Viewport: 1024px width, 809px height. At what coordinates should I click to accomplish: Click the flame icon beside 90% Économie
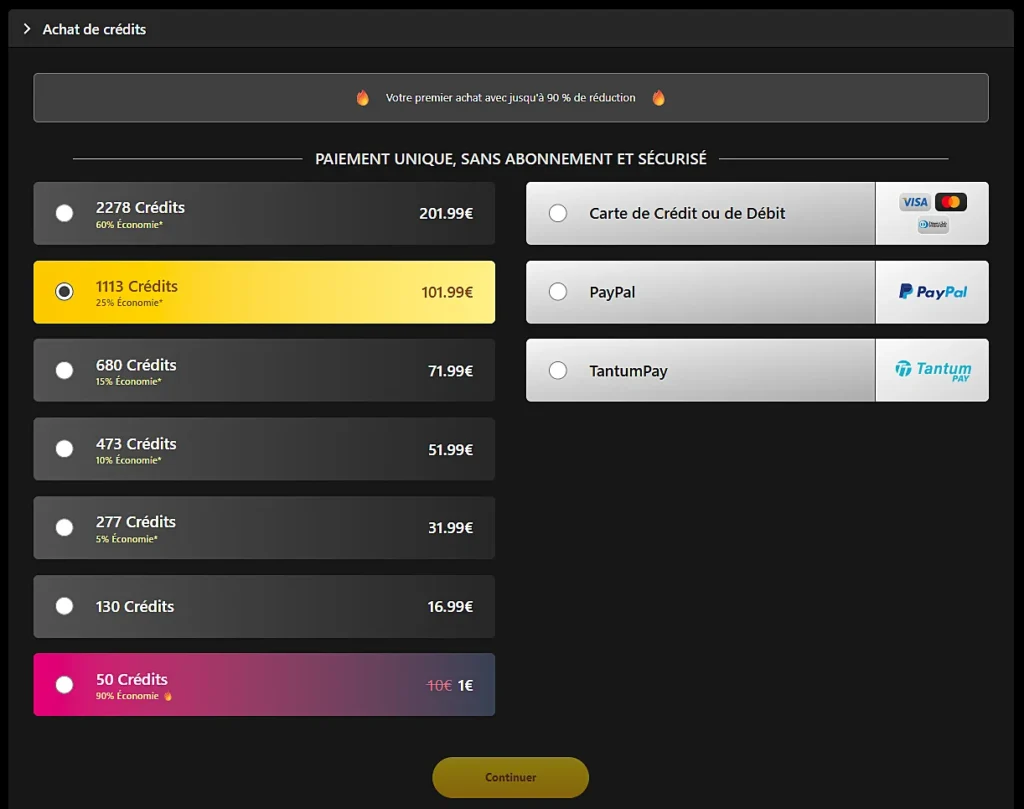[x=168, y=696]
